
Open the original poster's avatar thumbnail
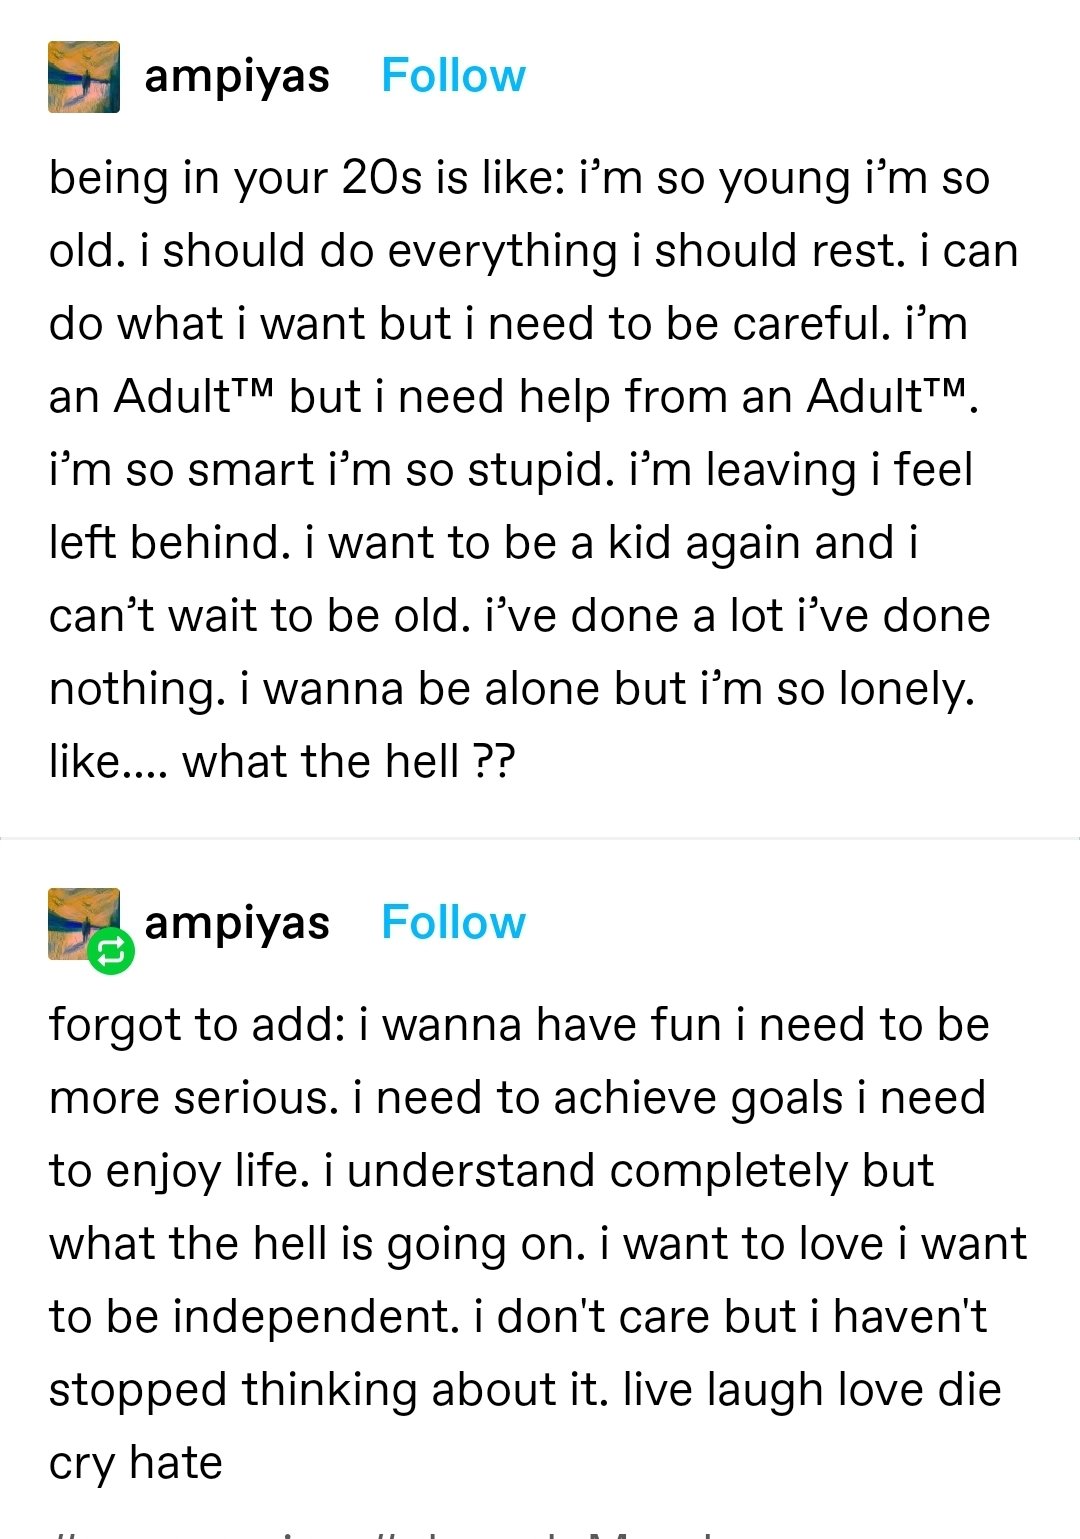[84, 77]
